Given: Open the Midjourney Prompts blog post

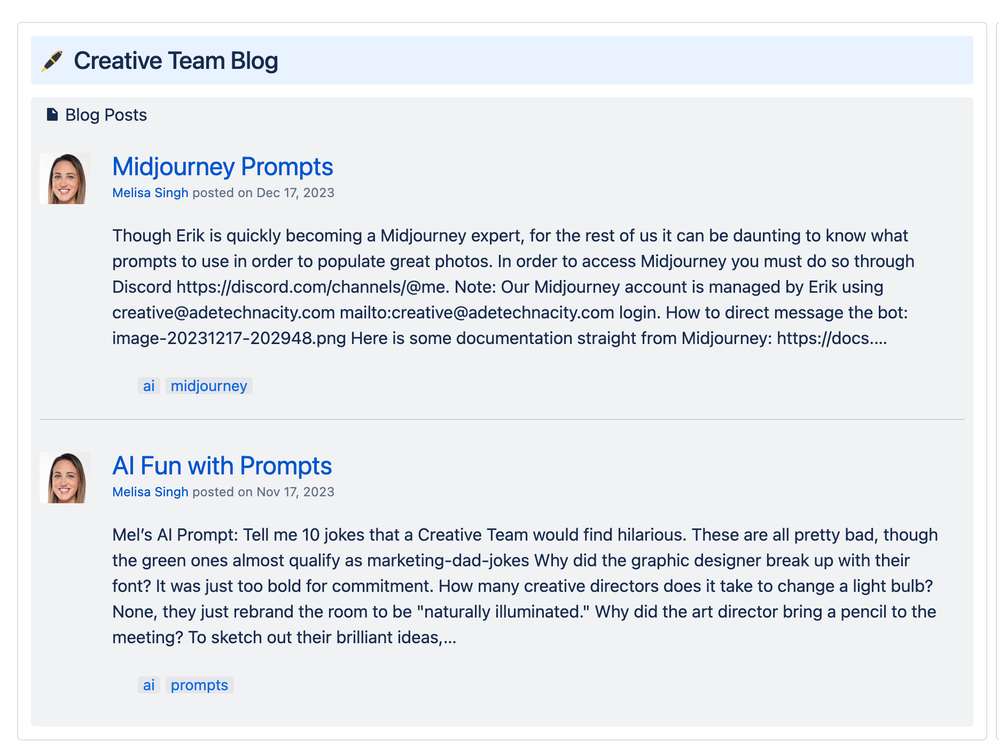Looking at the screenshot, I should (222, 166).
